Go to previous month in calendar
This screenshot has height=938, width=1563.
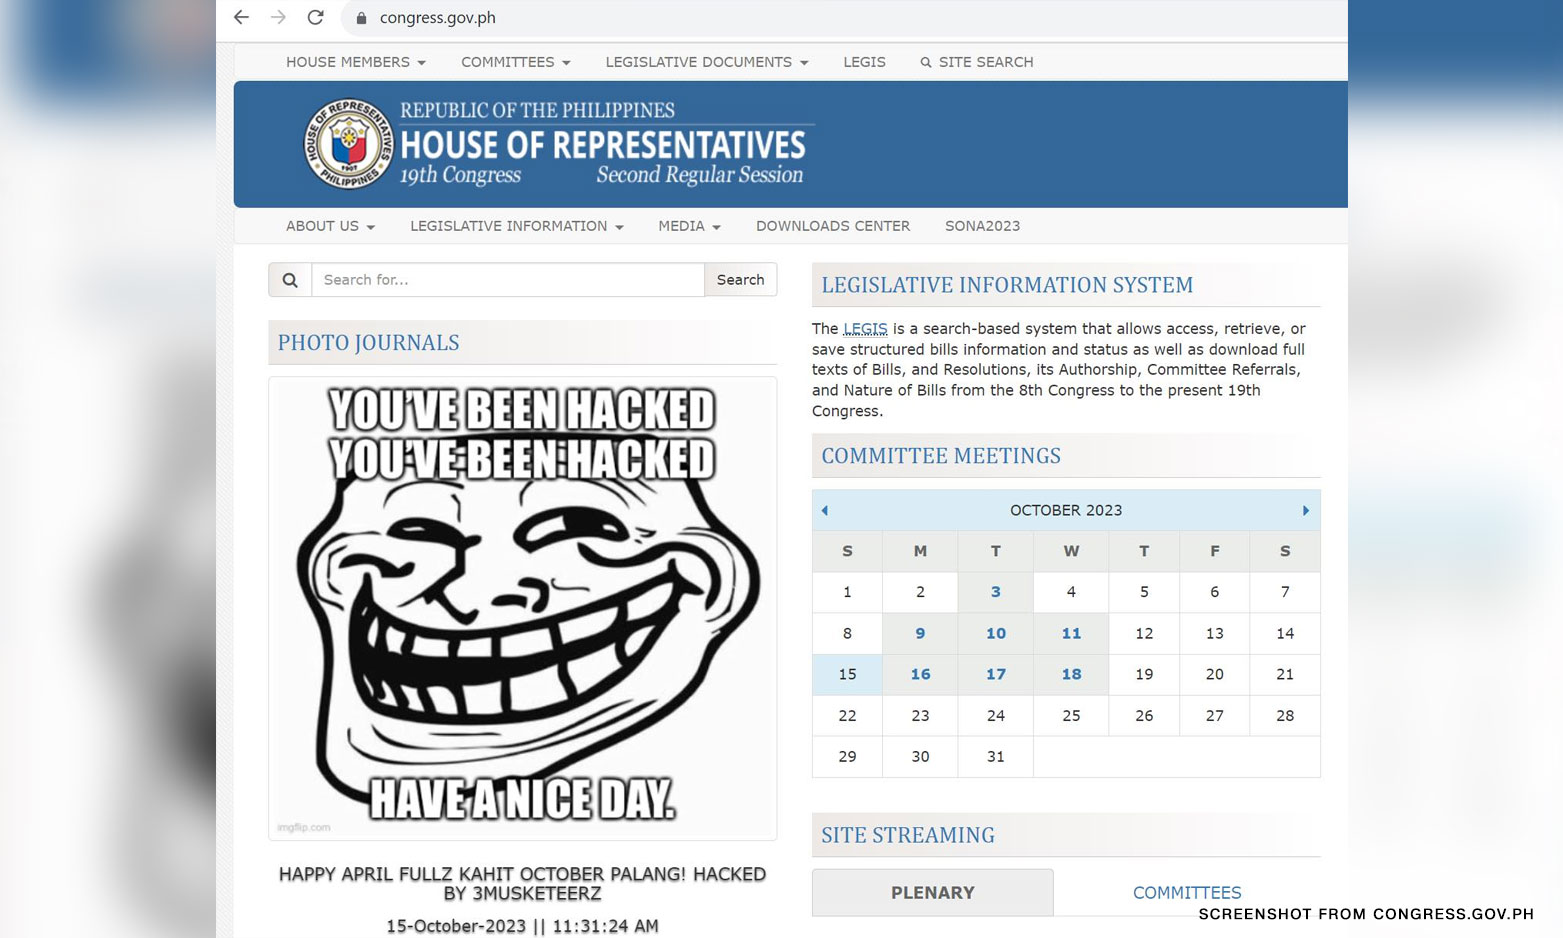(825, 510)
